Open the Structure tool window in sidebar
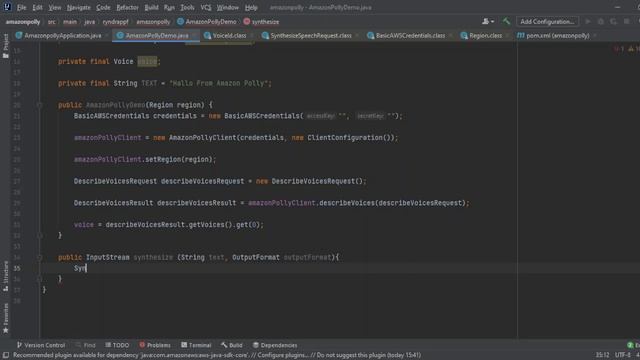 (x=5, y=276)
